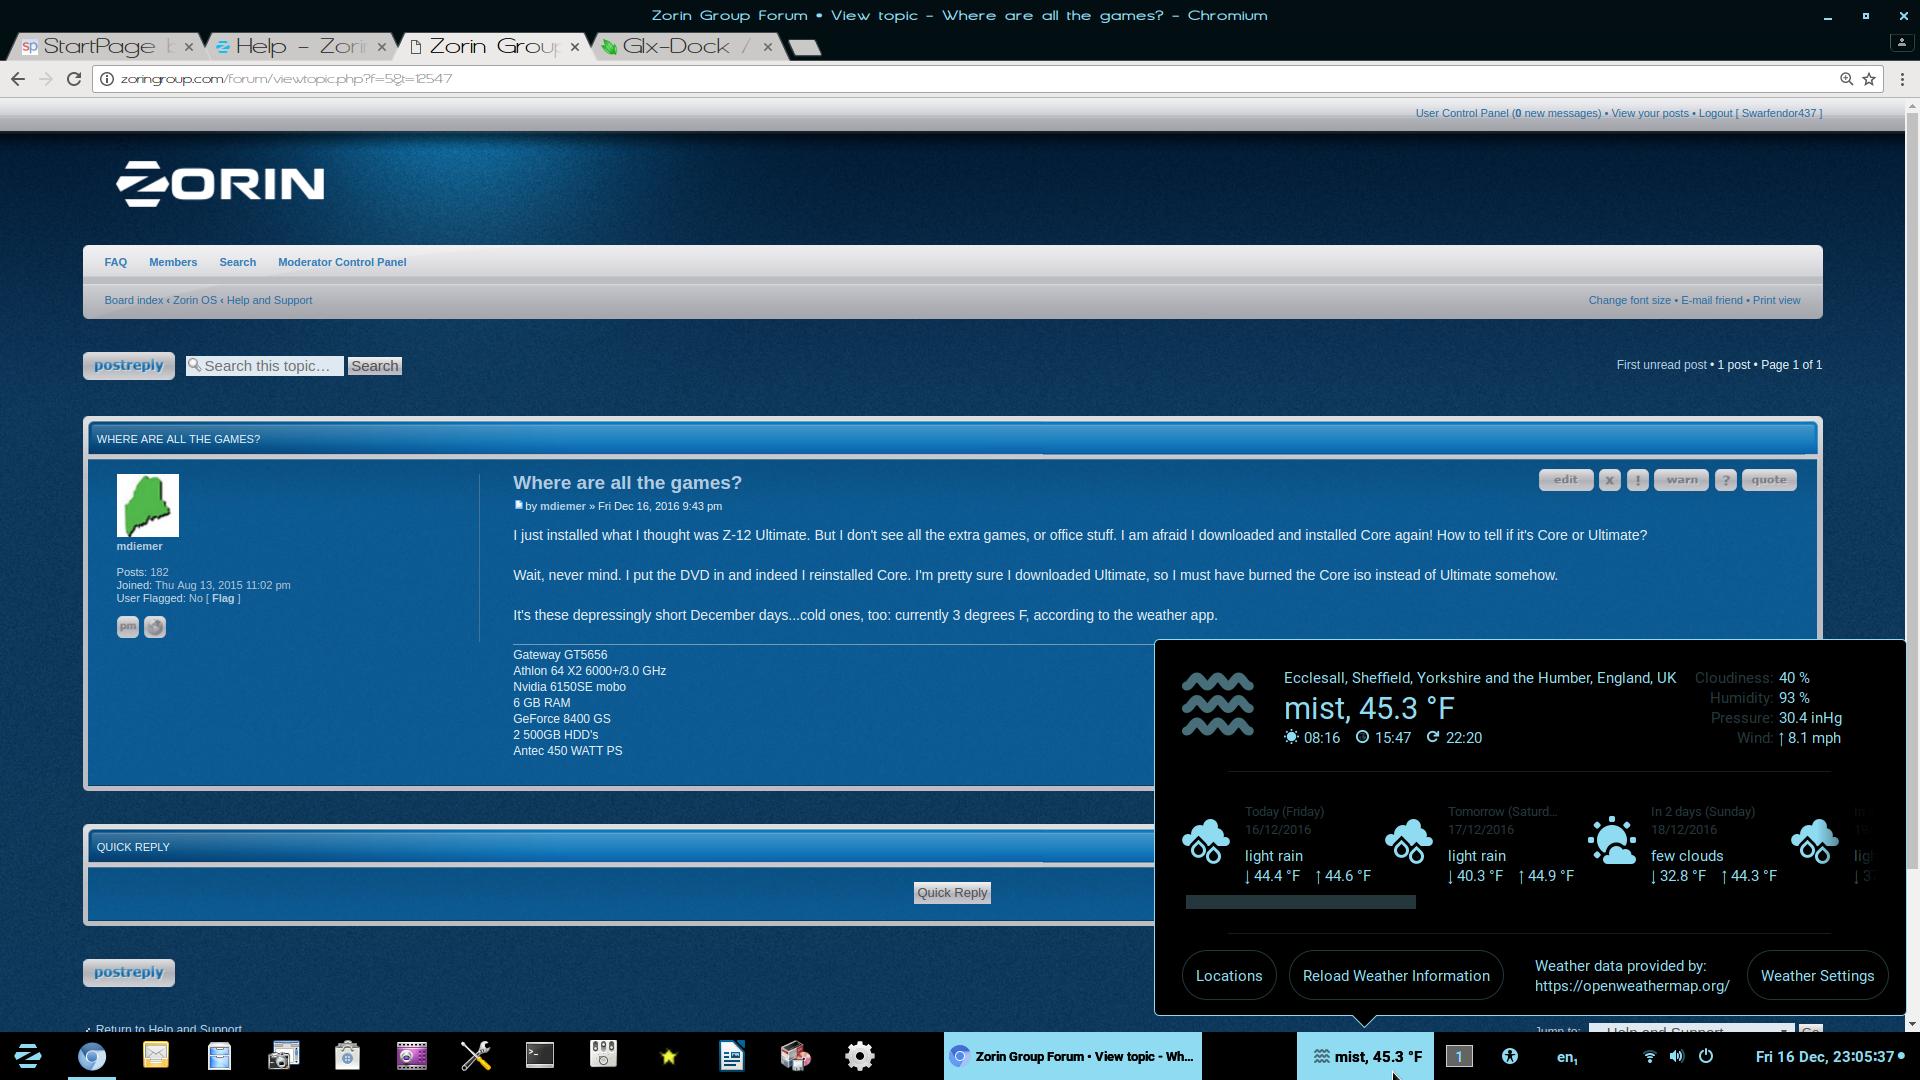Report post with exclamation icon
Image resolution: width=1920 pixels, height=1080 pixels.
[1637, 481]
